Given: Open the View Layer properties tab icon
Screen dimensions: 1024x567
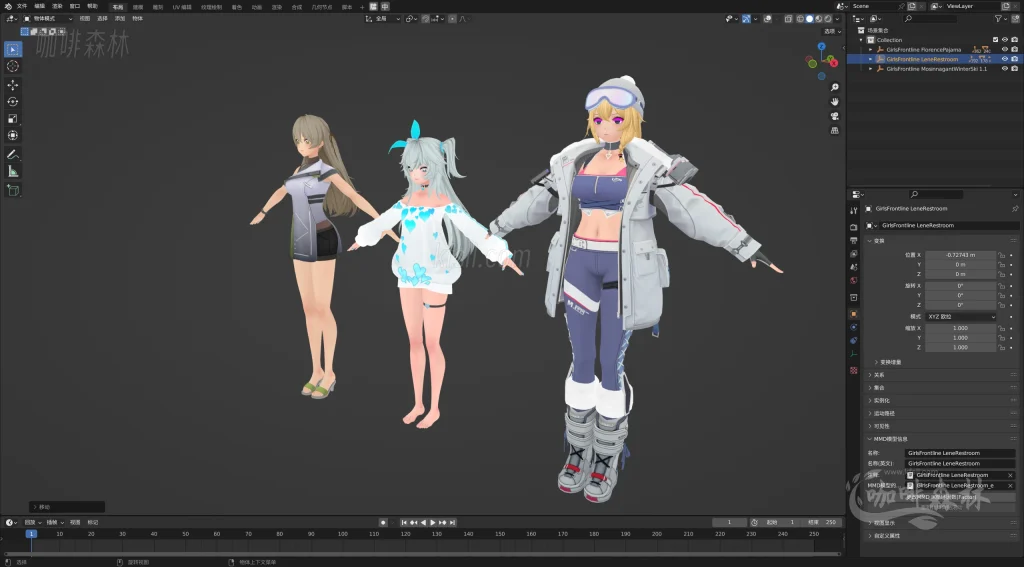Looking at the screenshot, I should point(854,253).
